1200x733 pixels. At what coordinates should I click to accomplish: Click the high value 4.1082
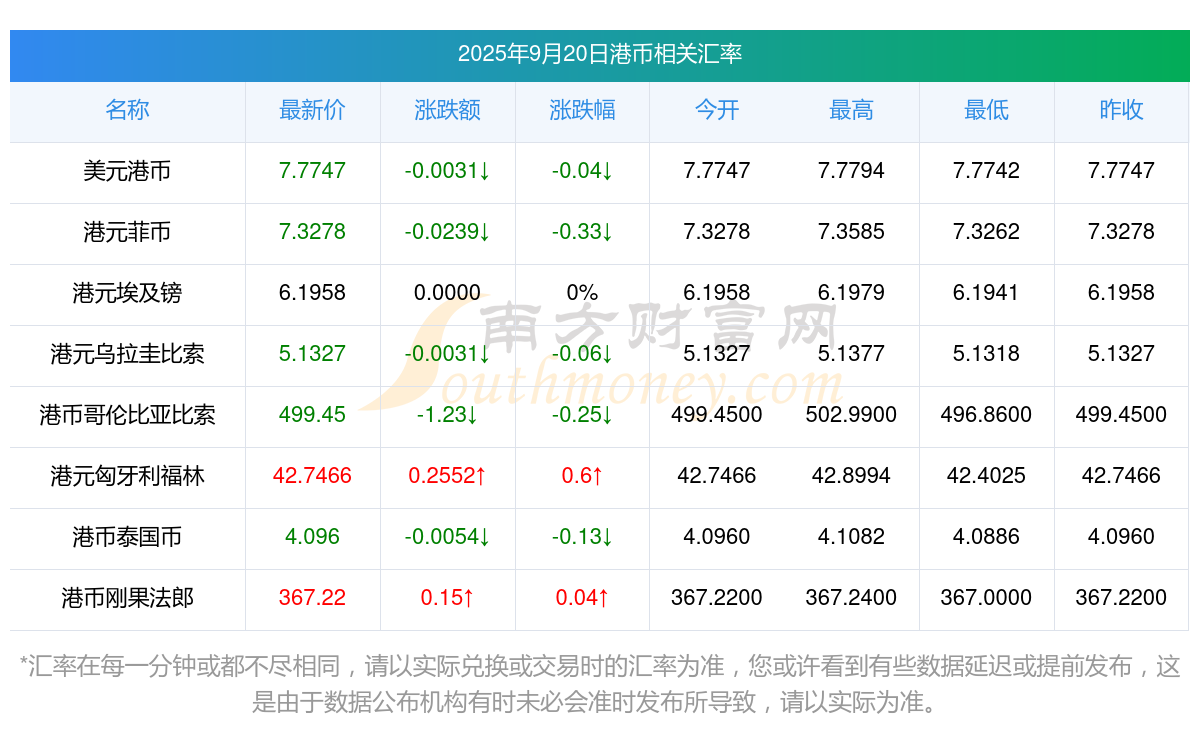(852, 537)
